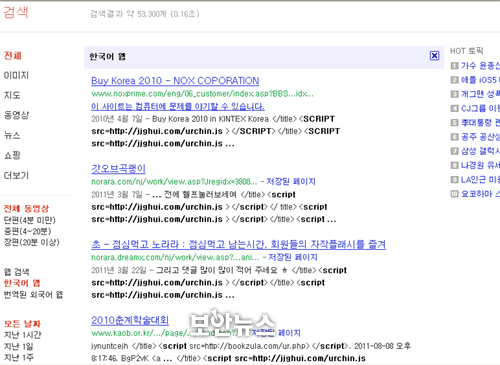The height and width of the screenshot is (365, 500).
Task: Open the 2010춘계학술대회 search result
Action: 130,320
